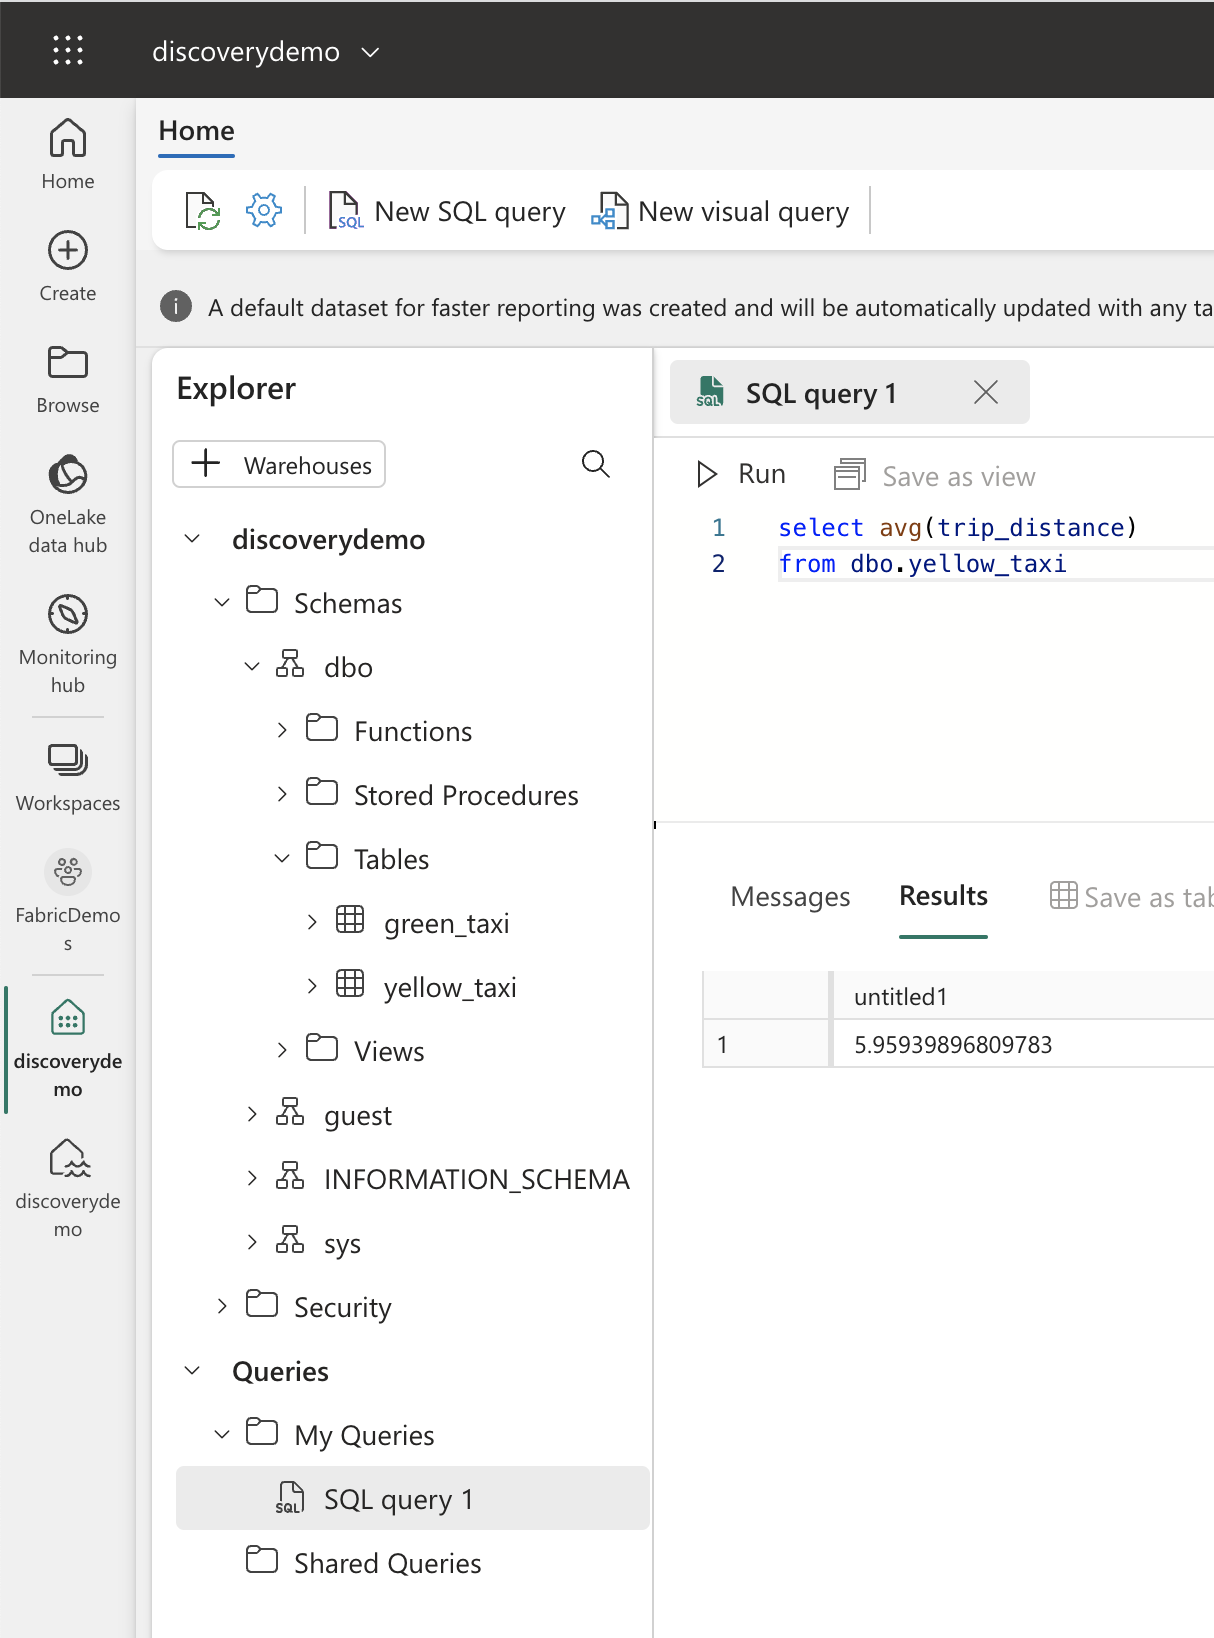Open Monitoring hub from the sidebar

click(x=68, y=643)
